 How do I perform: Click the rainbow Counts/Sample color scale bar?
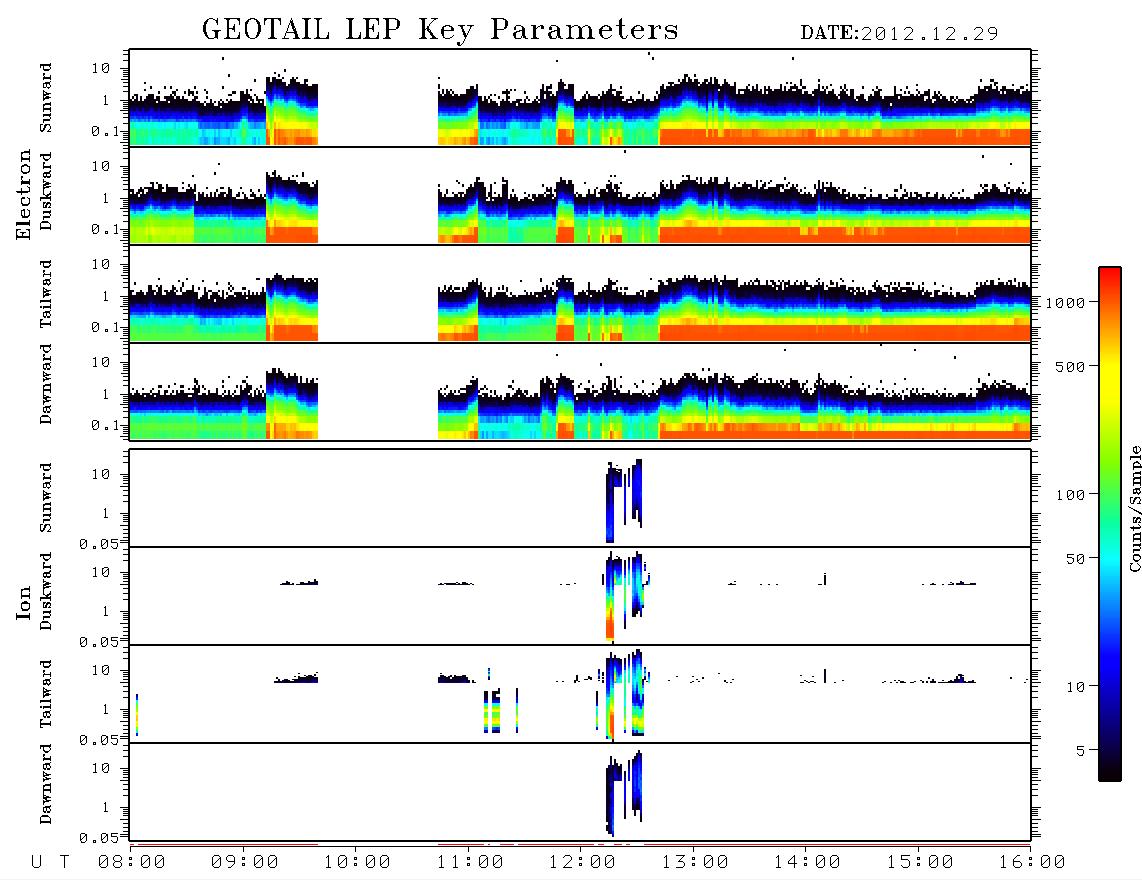[x=1110, y=524]
